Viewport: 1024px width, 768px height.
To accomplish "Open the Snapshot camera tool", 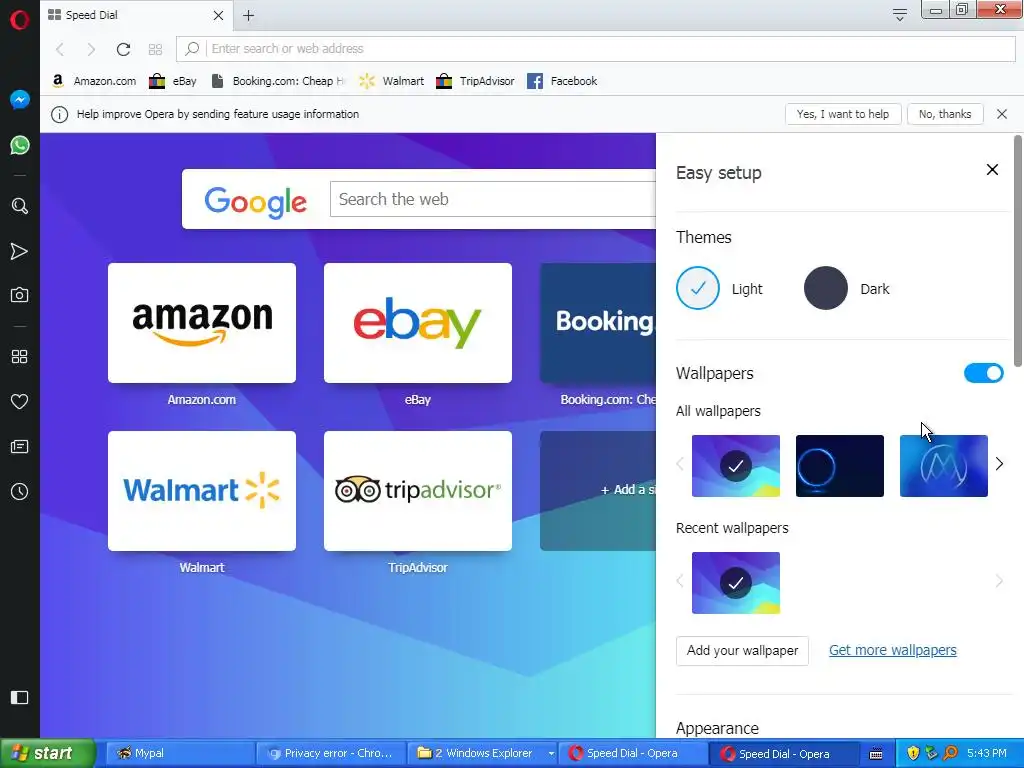I will 20,295.
